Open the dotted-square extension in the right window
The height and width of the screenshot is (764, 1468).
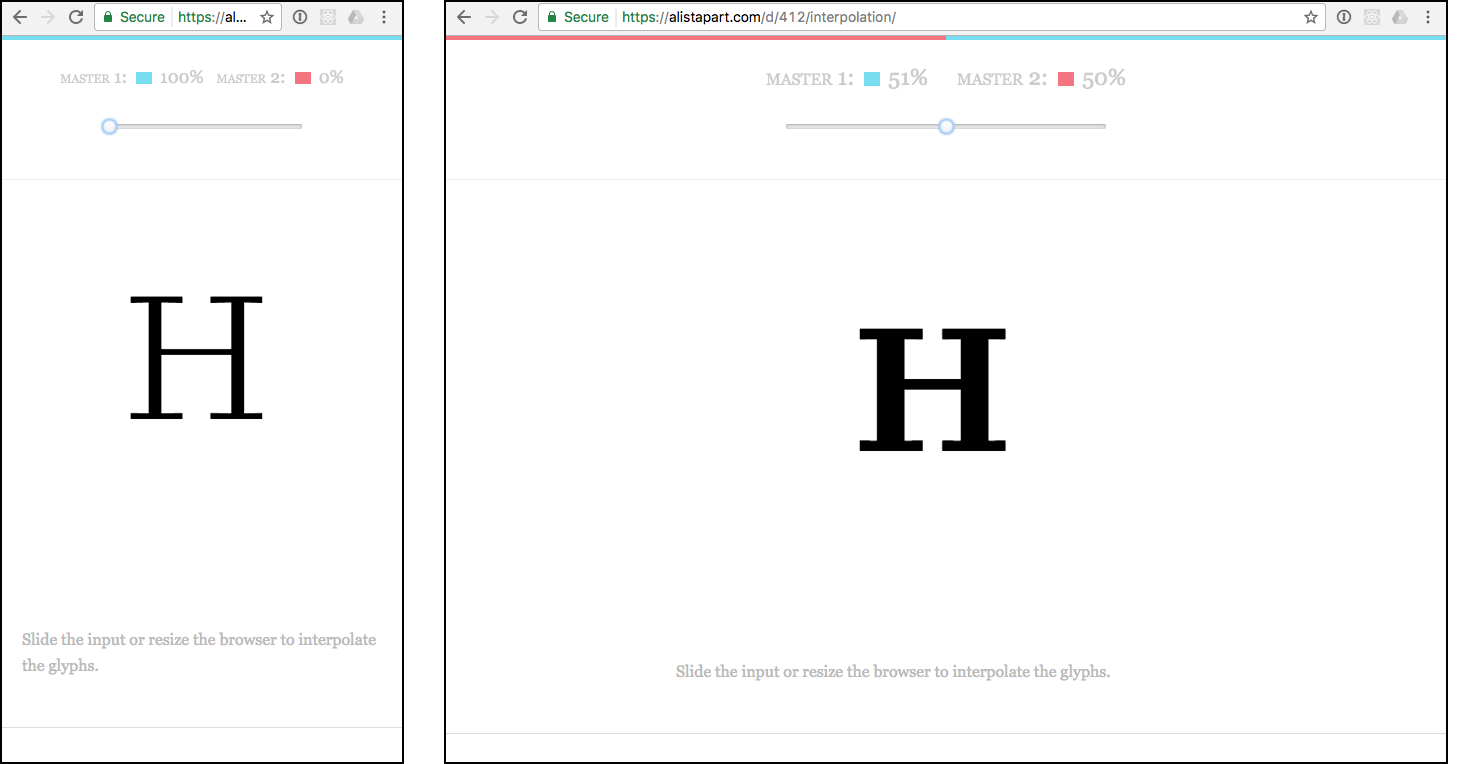click(1372, 18)
